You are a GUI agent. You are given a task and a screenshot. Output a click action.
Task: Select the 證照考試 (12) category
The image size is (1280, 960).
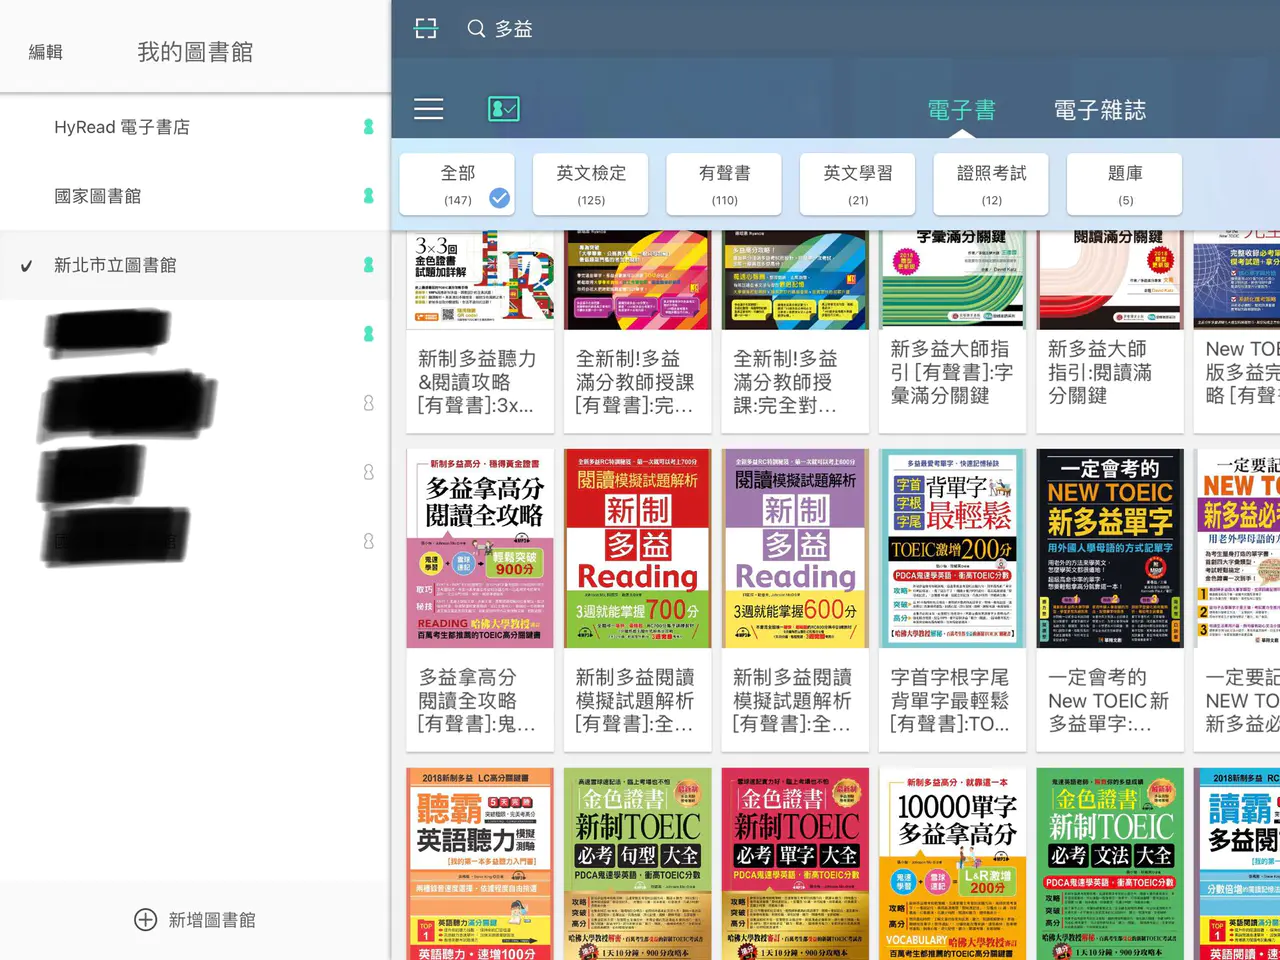[x=991, y=184]
